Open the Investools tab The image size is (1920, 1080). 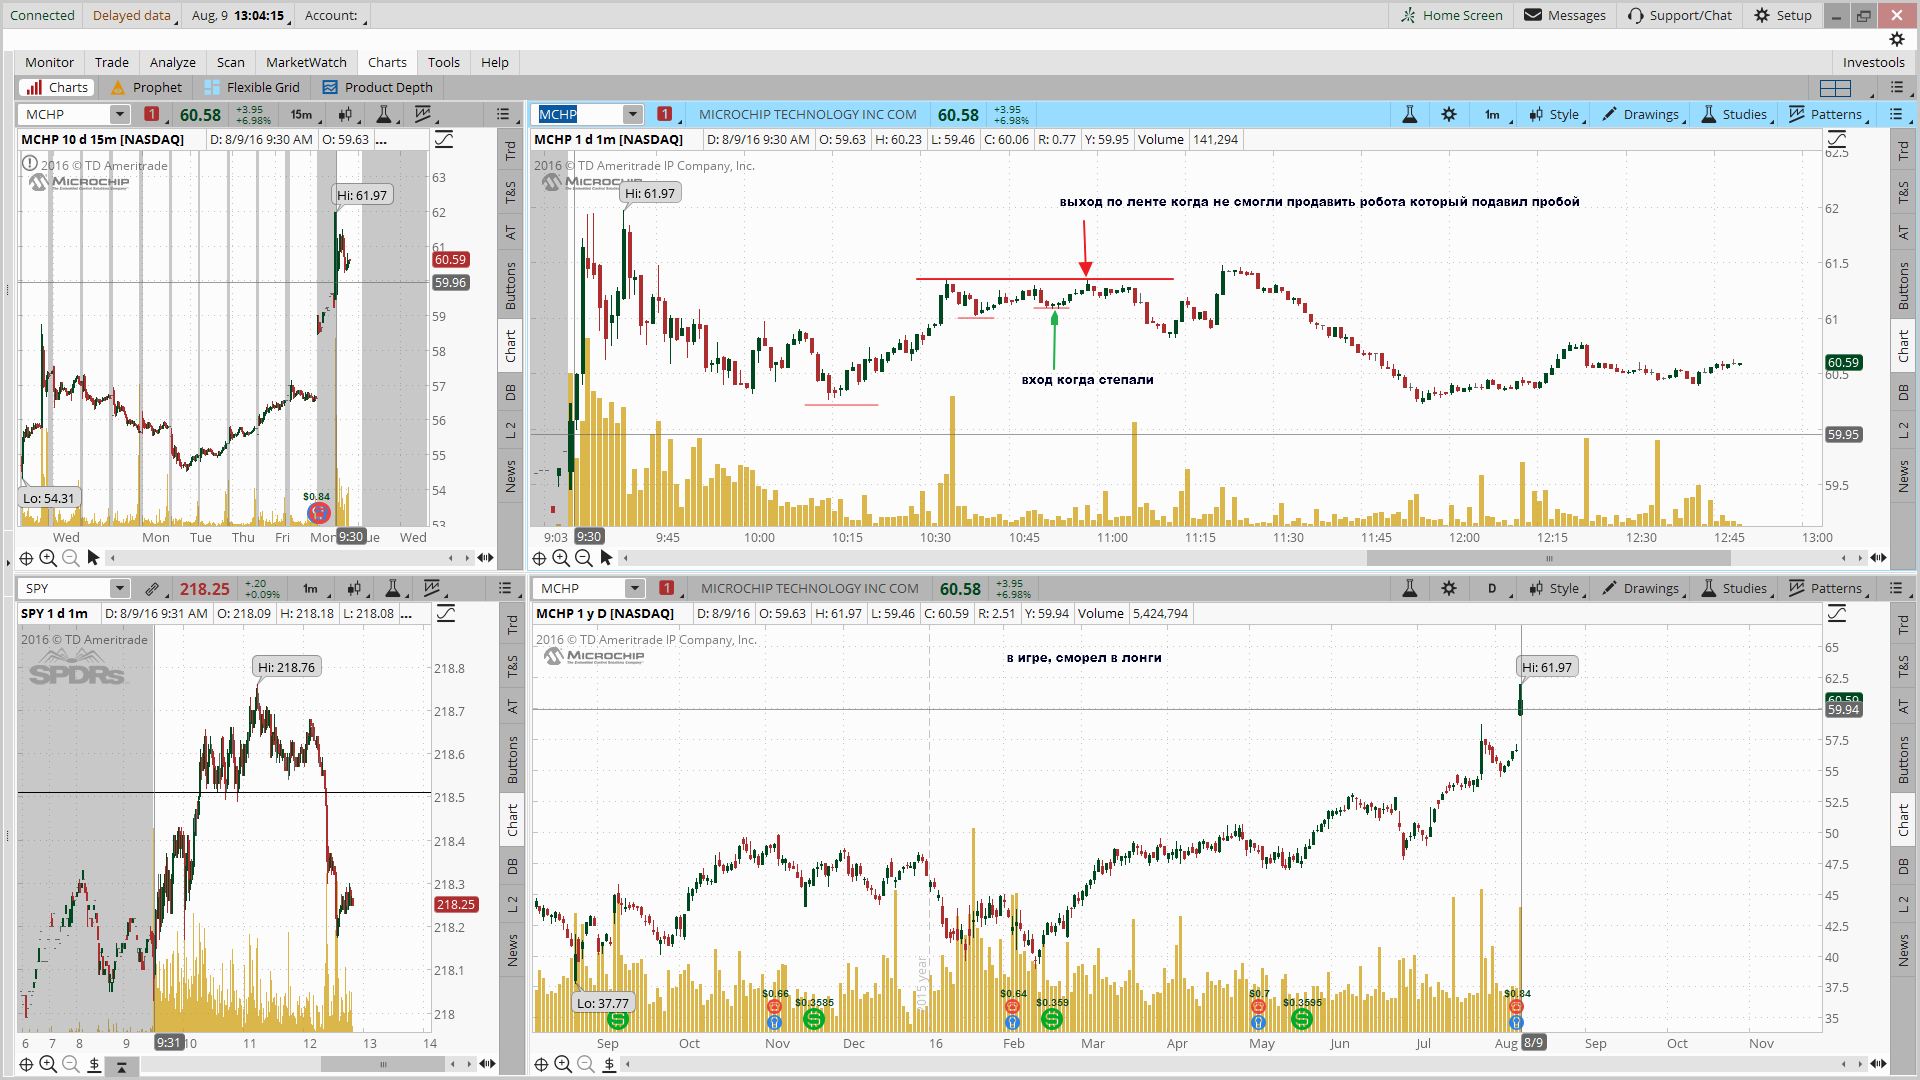[1873, 62]
